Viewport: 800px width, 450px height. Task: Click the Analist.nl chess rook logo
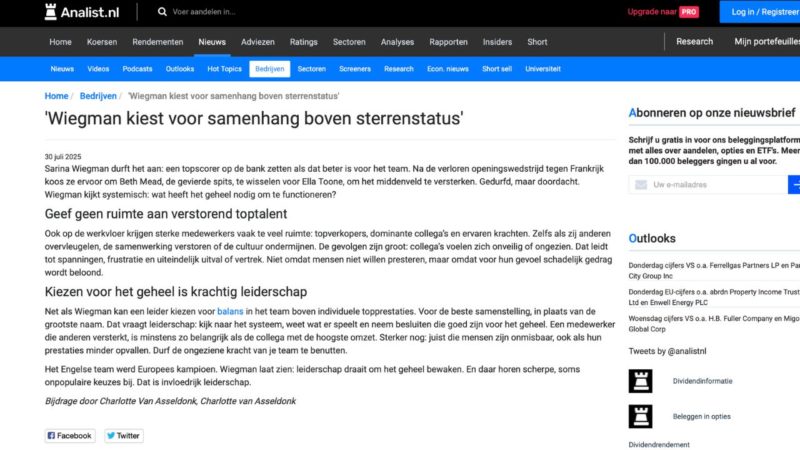[52, 12]
